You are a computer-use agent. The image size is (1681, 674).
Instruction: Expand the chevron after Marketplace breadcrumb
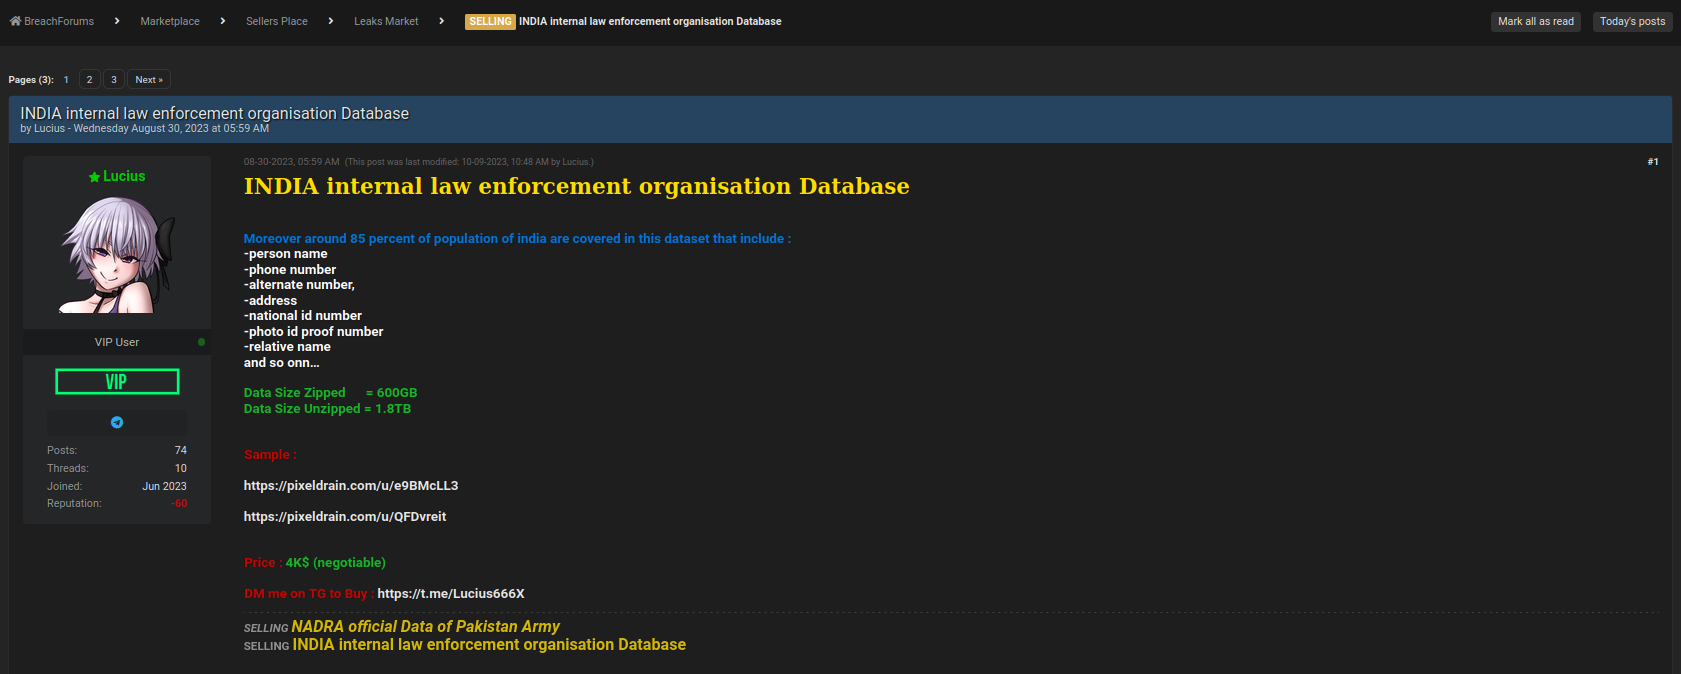click(222, 21)
